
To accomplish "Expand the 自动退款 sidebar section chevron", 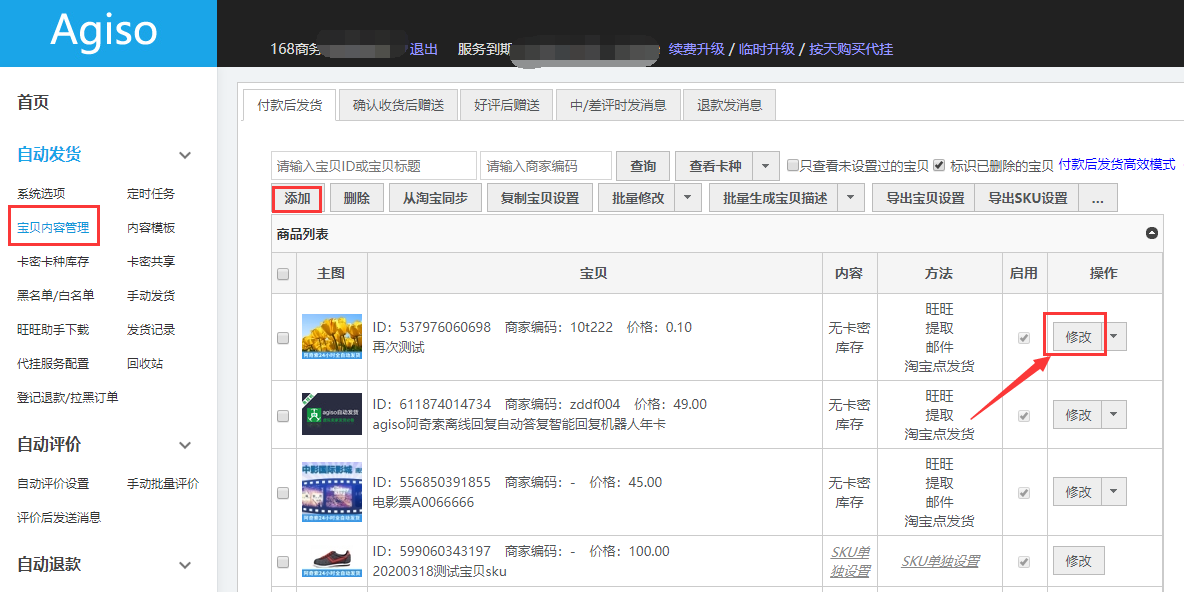I will click(185, 565).
